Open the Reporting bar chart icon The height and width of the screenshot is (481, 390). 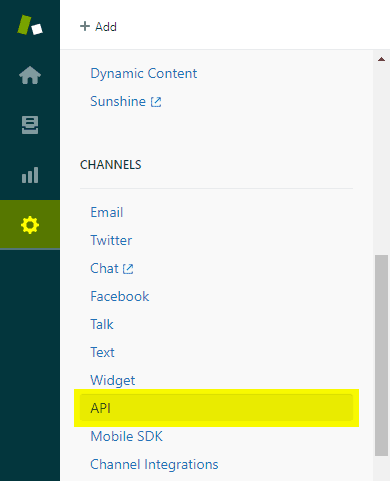pos(30,175)
